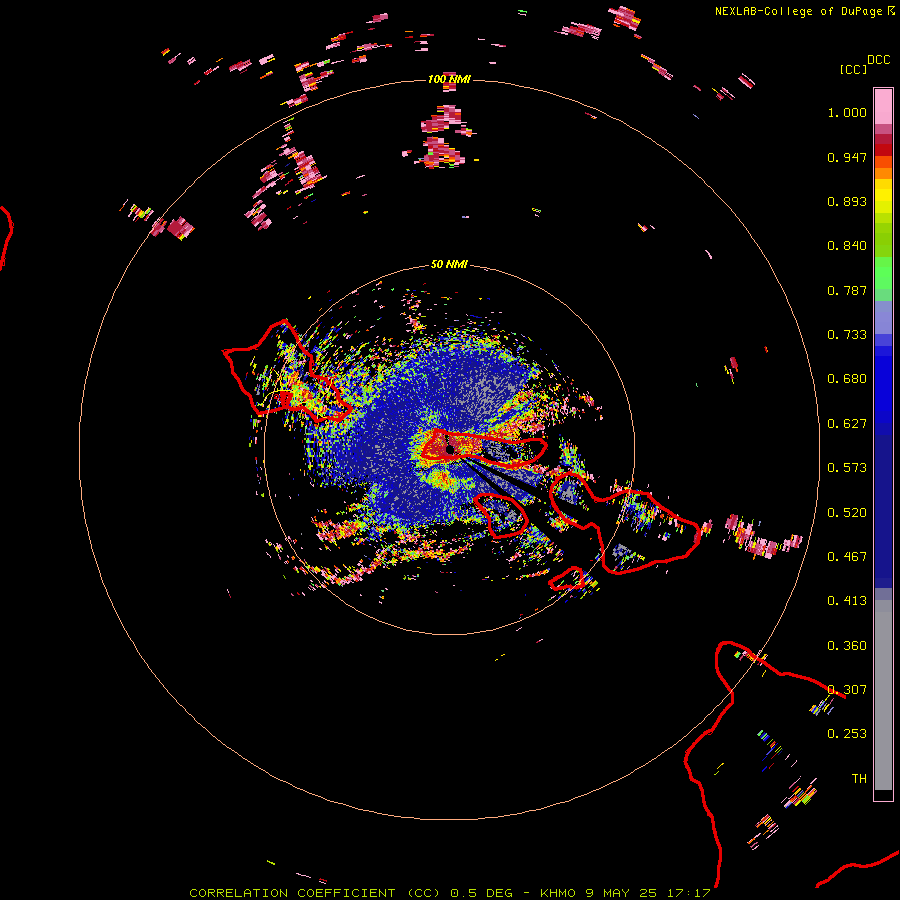900x900 pixels.
Task: Select the 0.360 legend value
Action: [847, 646]
